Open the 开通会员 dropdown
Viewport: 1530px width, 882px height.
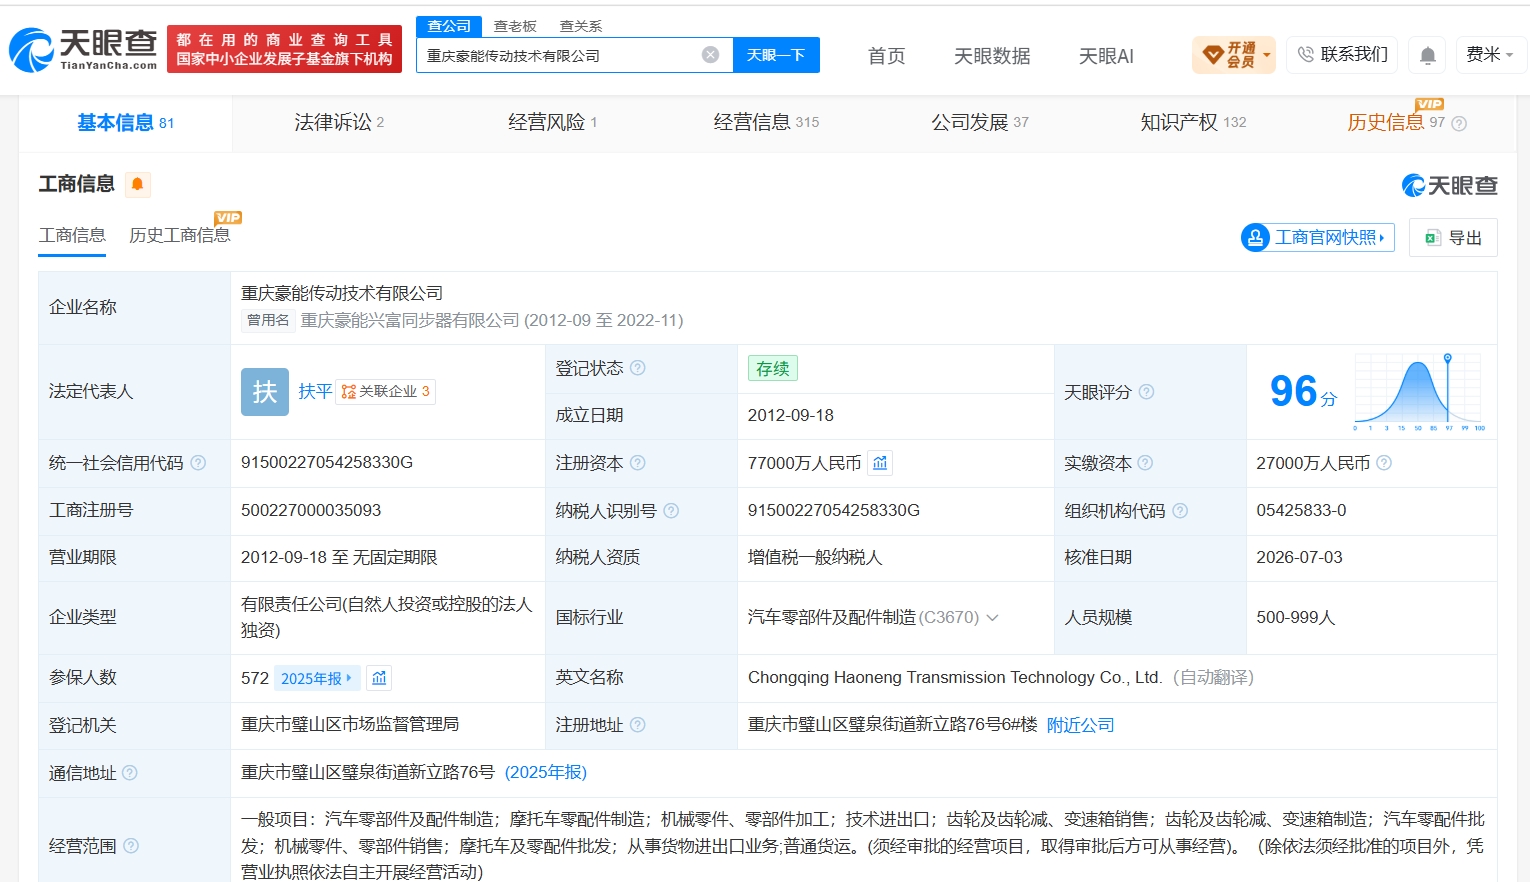(1235, 55)
